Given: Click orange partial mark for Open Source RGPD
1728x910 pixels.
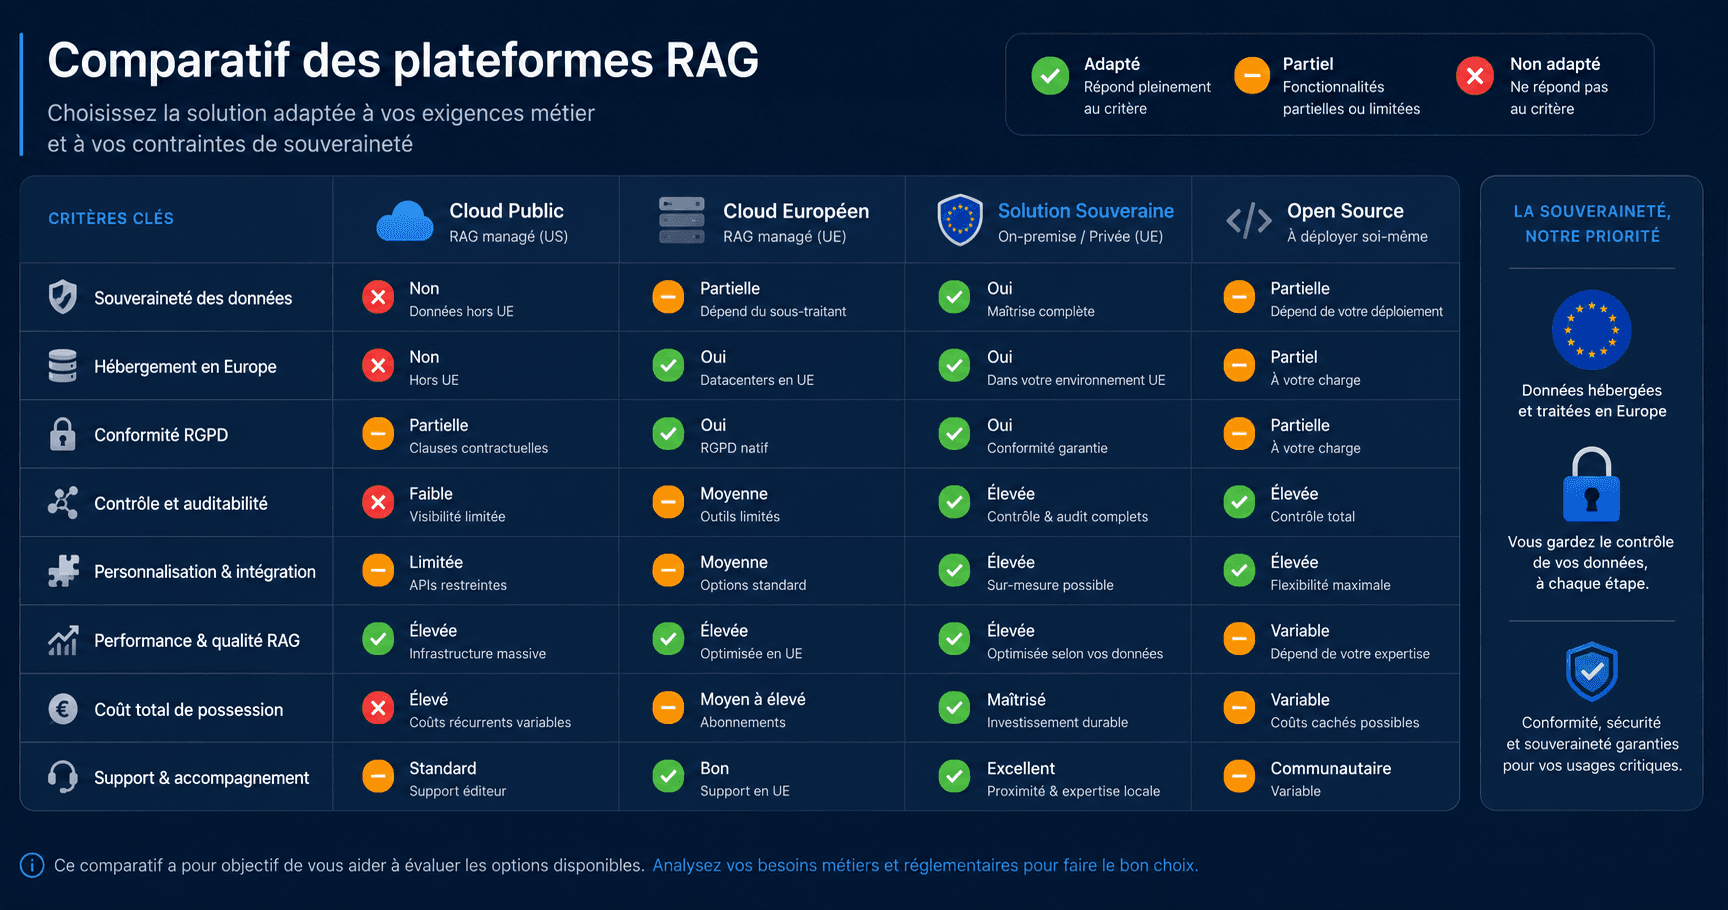Looking at the screenshot, I should coord(1239,434).
